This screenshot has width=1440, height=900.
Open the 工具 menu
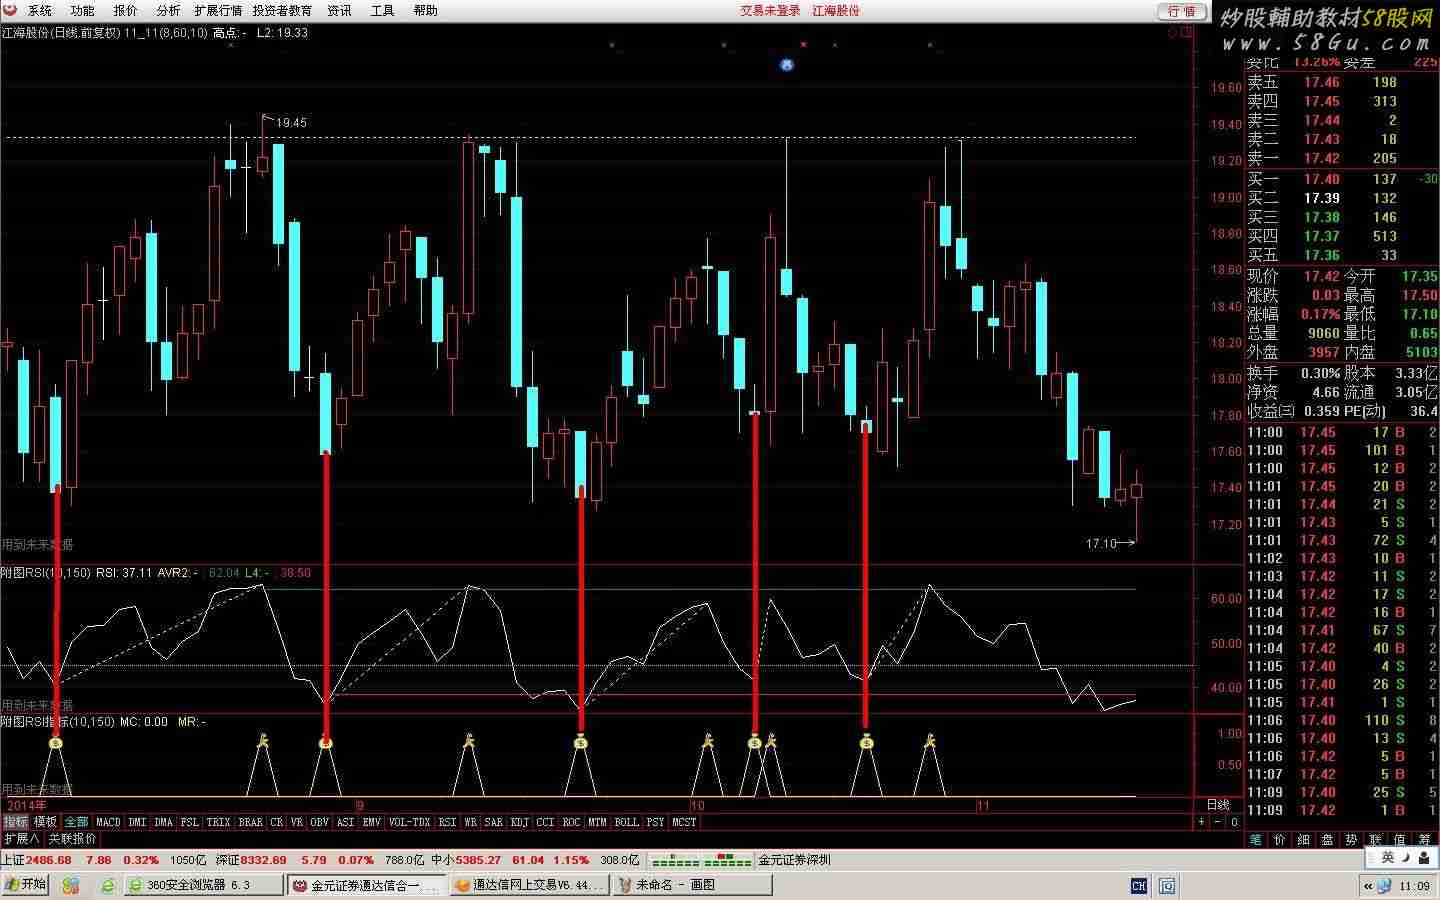tap(382, 10)
